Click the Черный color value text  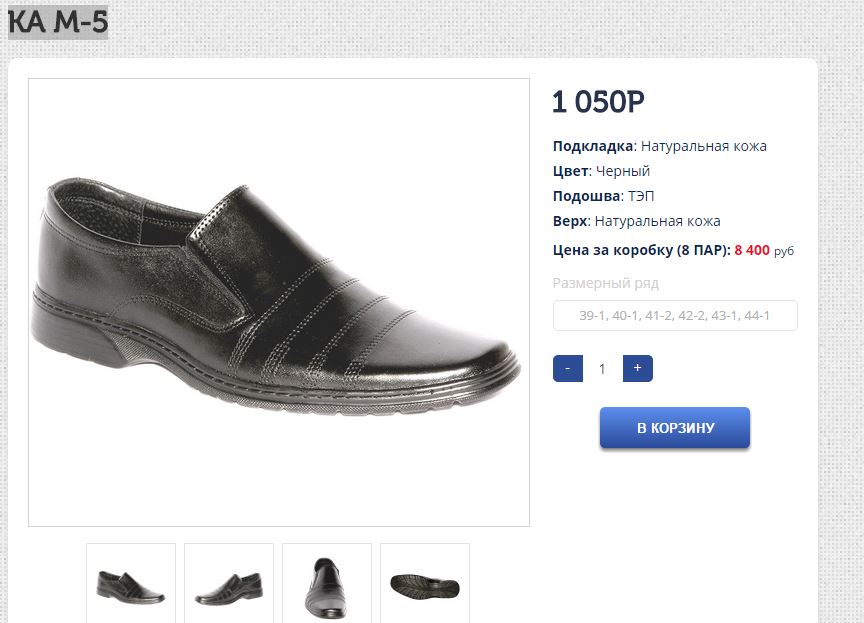[623, 171]
